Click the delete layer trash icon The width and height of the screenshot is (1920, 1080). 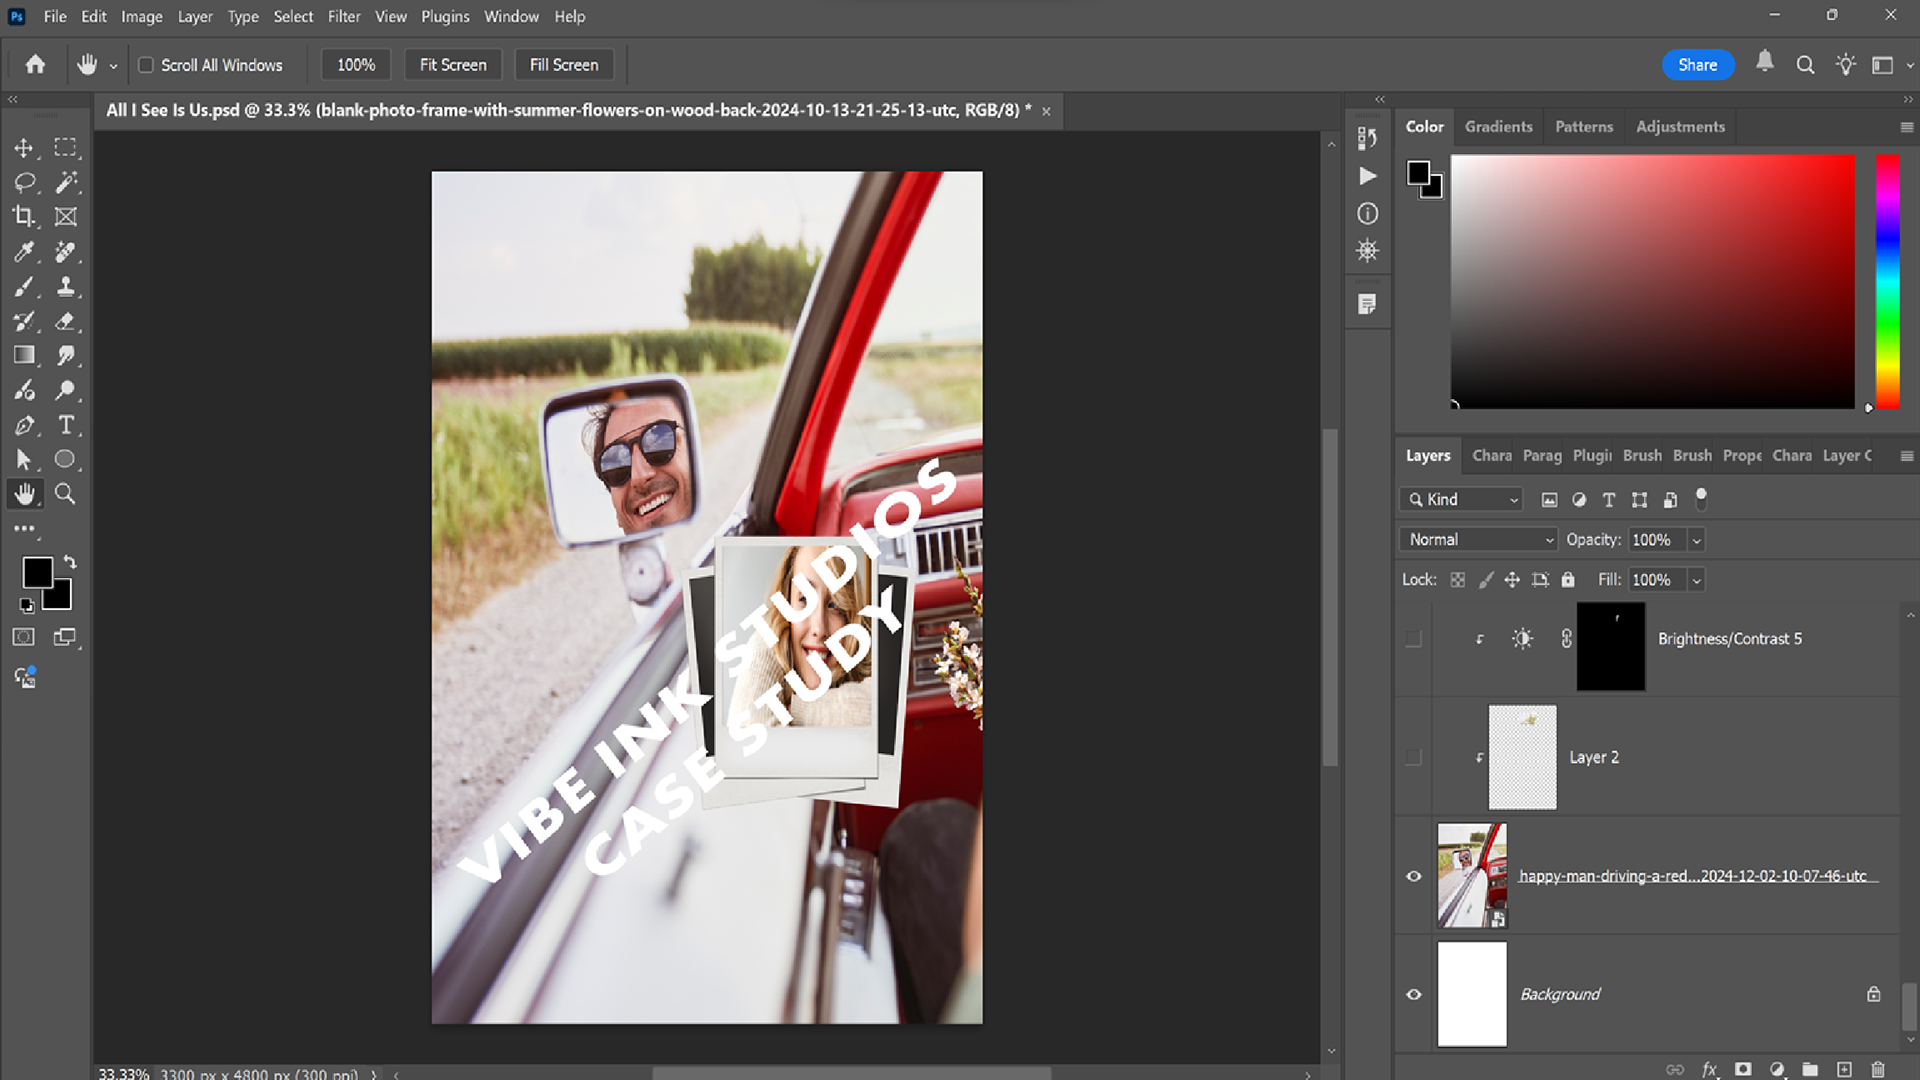pos(1877,1069)
